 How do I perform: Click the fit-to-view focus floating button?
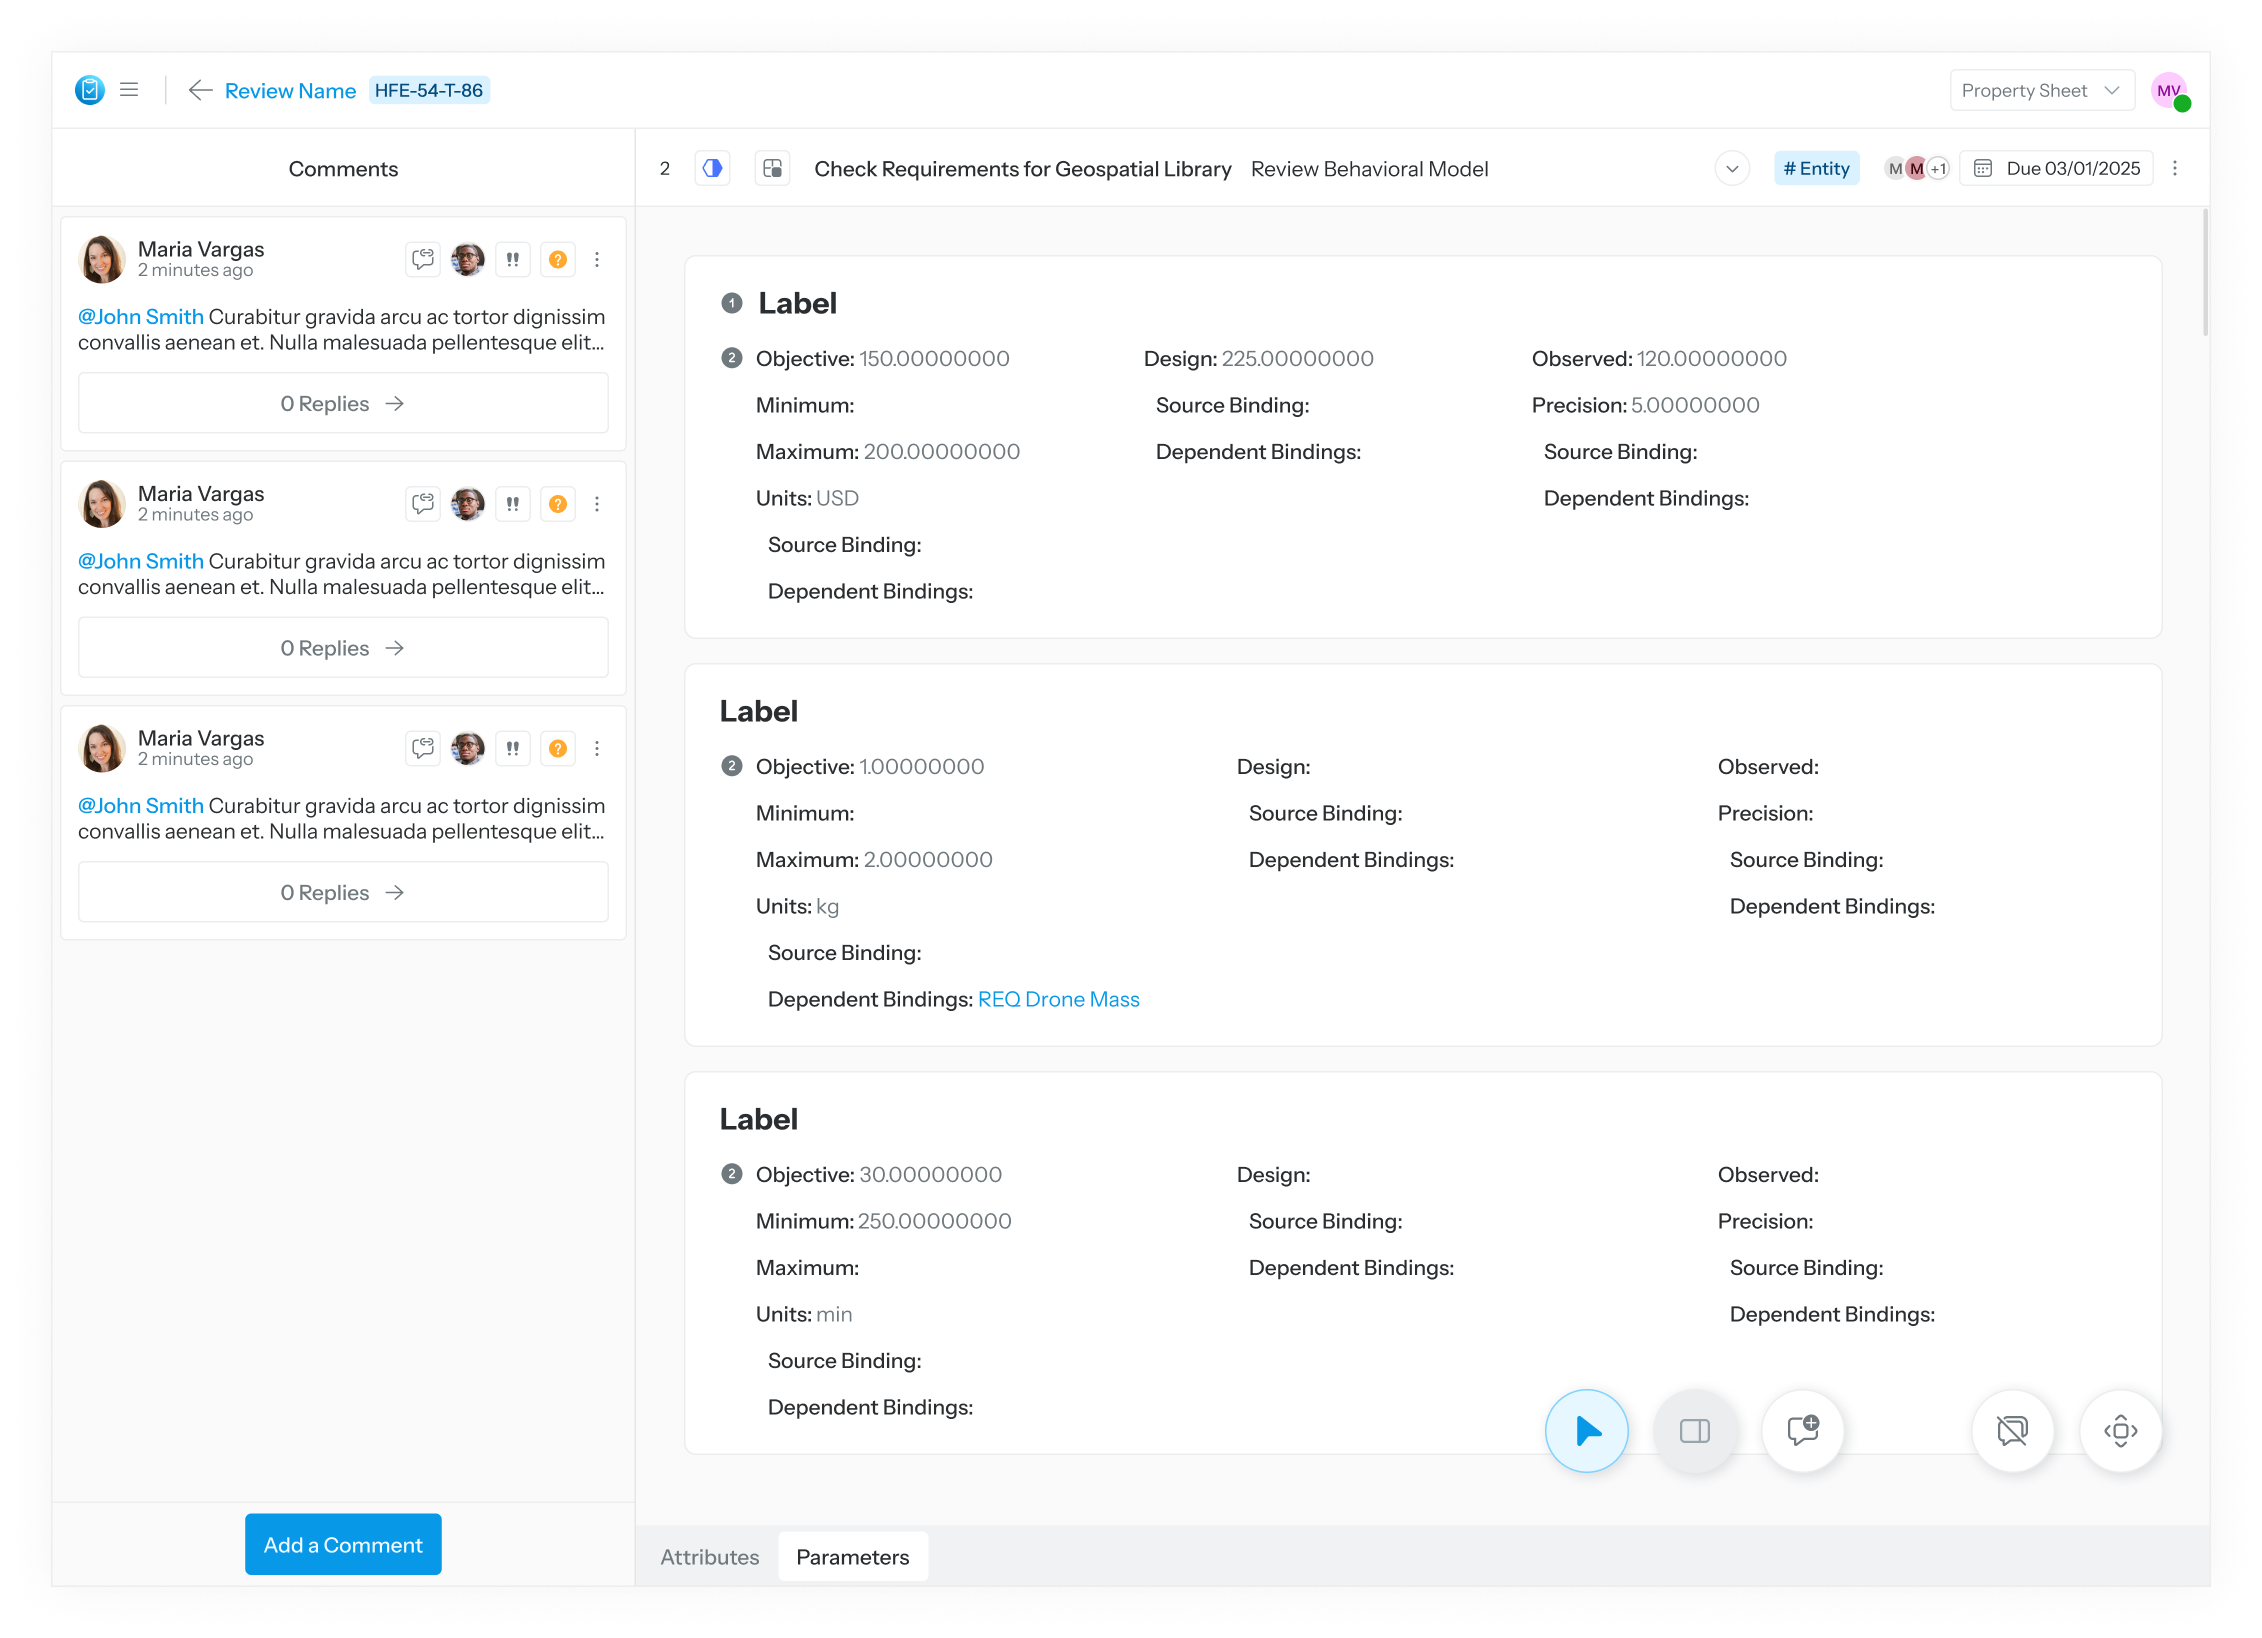2120,1431
